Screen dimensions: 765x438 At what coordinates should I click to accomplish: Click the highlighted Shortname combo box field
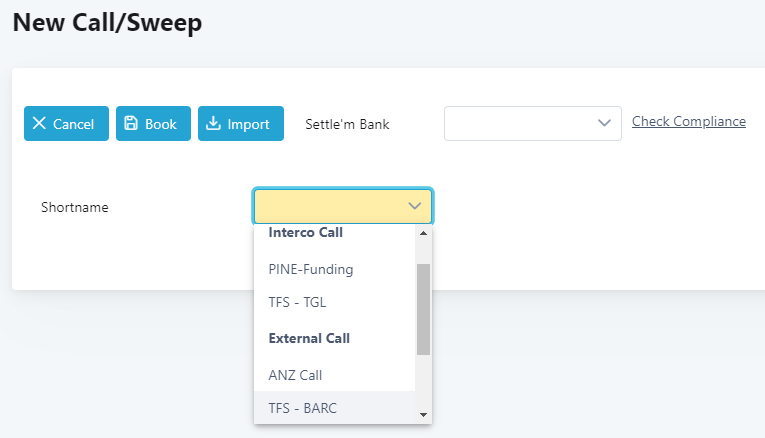(330, 206)
